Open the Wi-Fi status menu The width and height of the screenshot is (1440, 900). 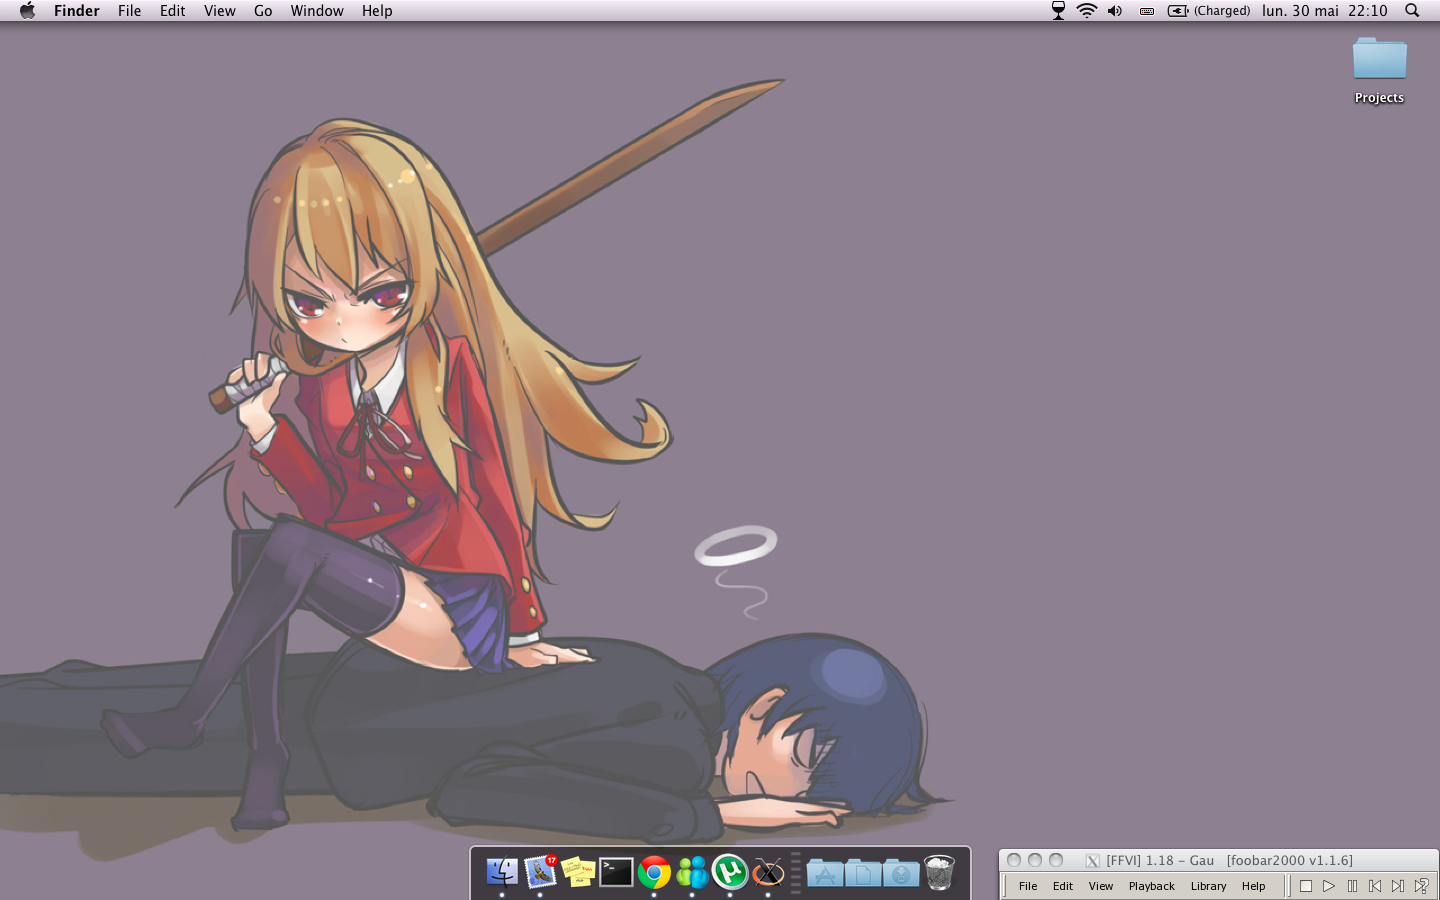[1087, 11]
